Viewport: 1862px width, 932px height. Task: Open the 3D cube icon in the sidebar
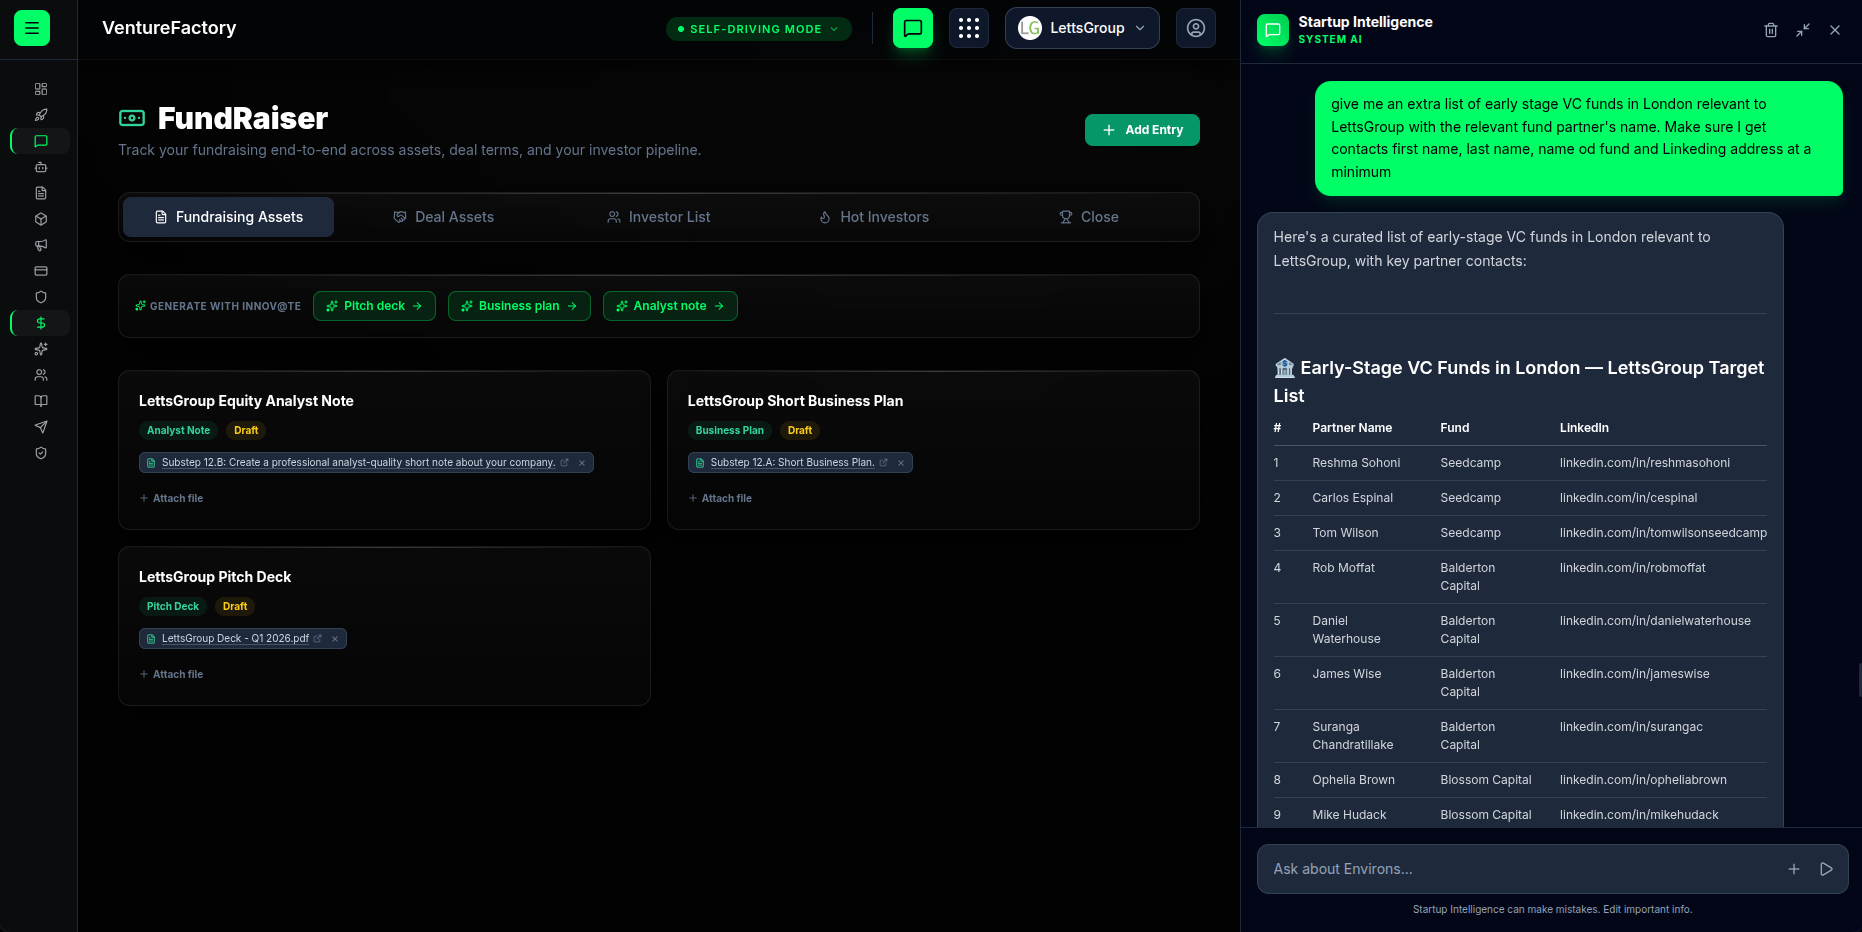coord(41,219)
